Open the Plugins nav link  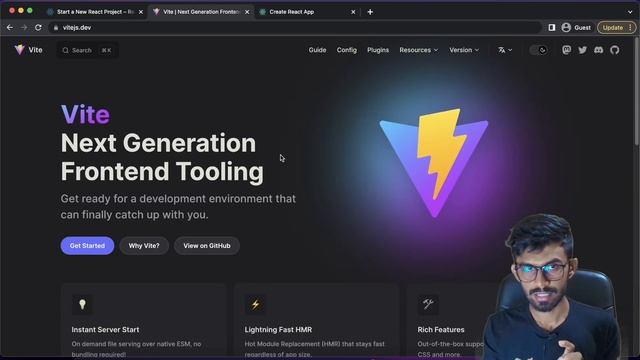pos(378,50)
